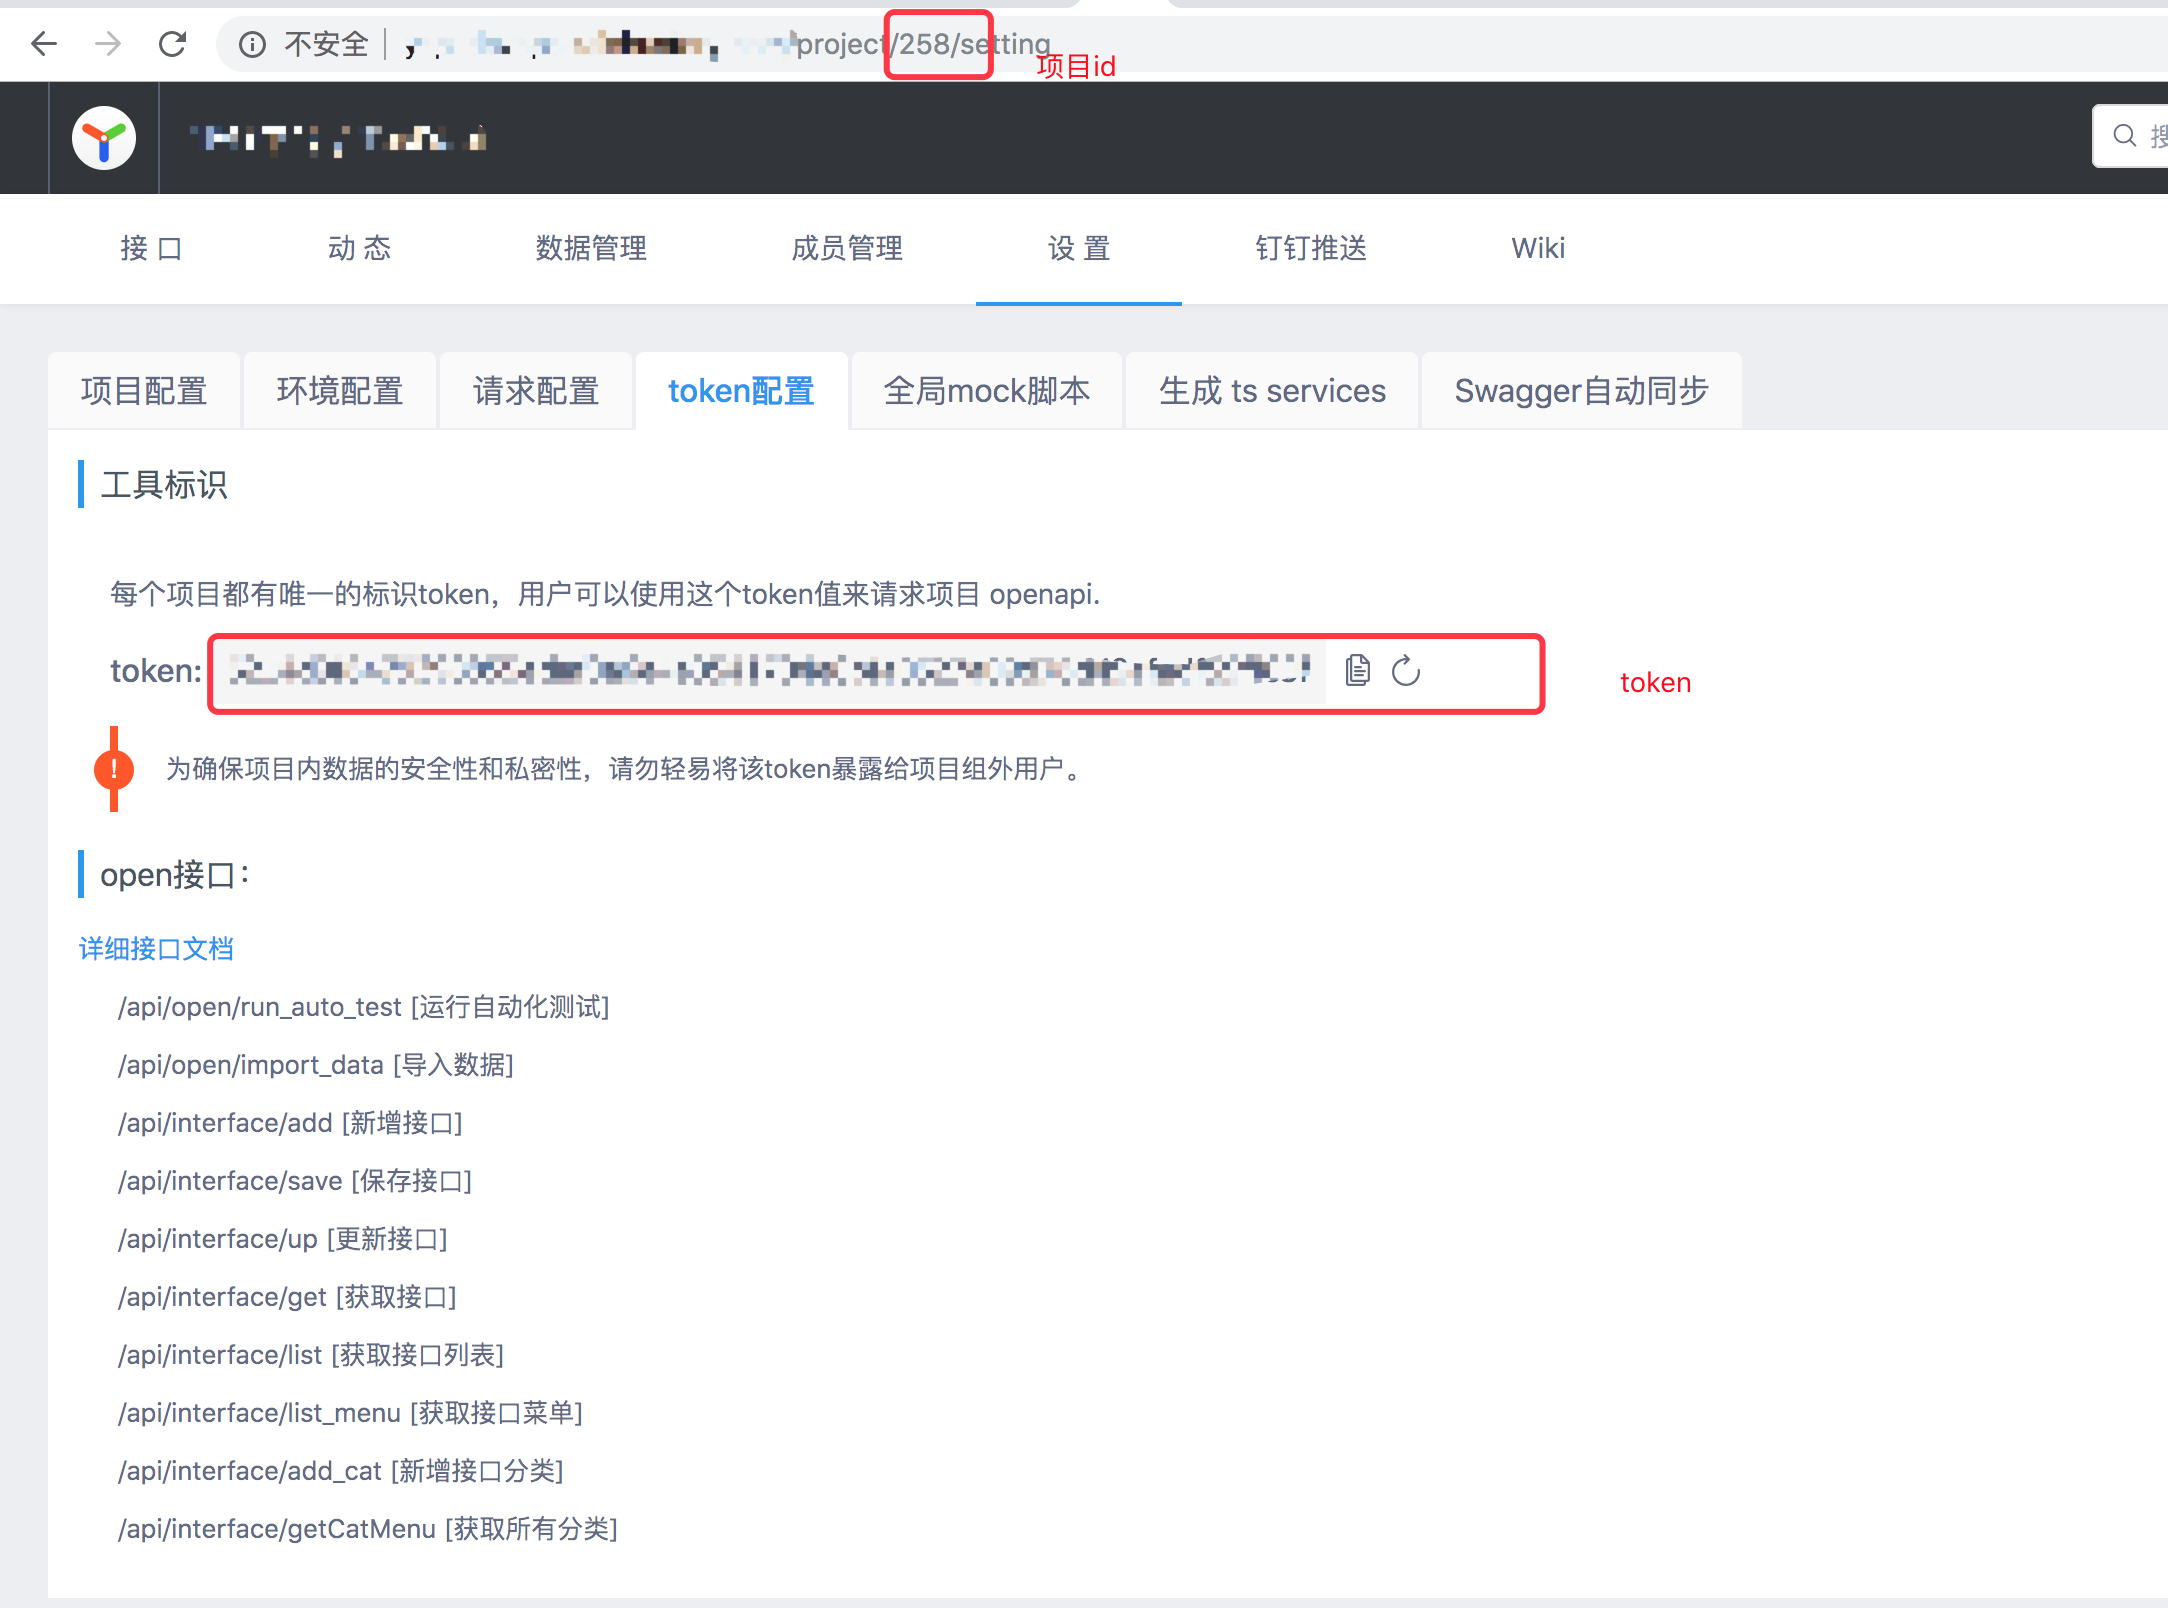Click the search magnifier icon in the header

point(2125,135)
